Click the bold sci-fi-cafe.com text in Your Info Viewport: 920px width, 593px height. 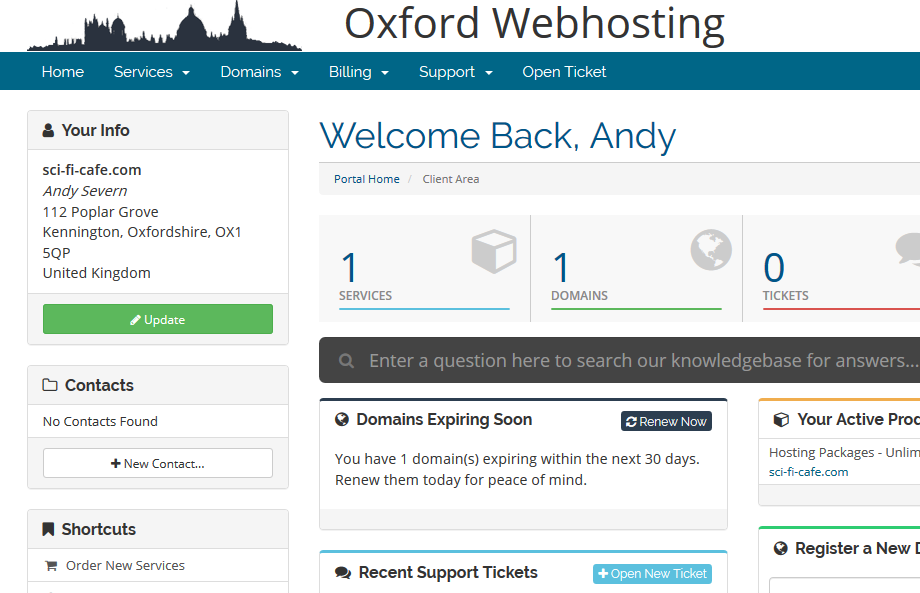click(x=92, y=170)
